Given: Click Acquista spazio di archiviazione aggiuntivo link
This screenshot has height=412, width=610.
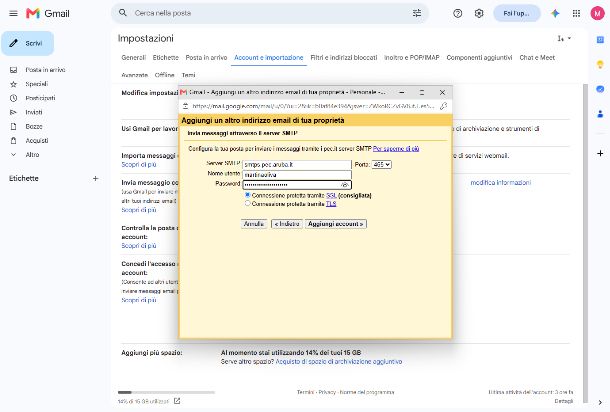Looking at the screenshot, I should coord(339,362).
